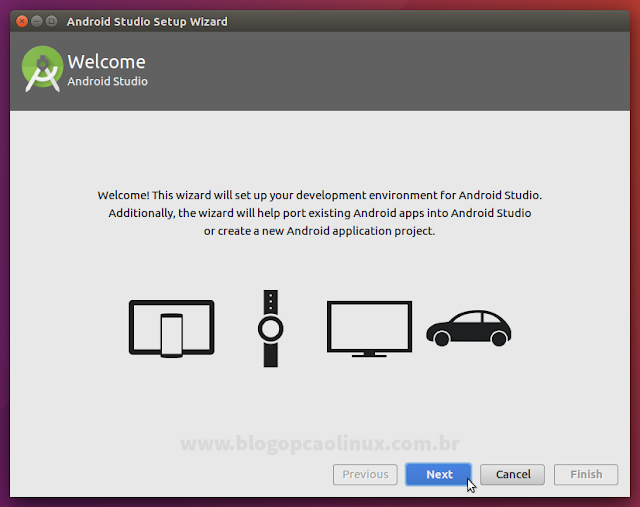The height and width of the screenshot is (507, 640).
Task: Click the Android Auto car icon
Action: tap(469, 328)
